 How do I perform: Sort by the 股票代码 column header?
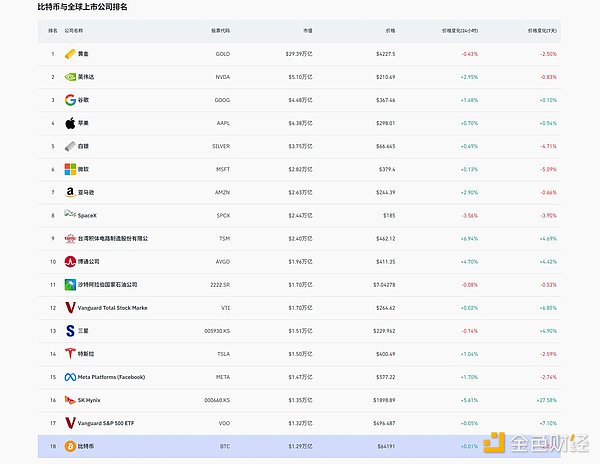pyautogui.click(x=220, y=31)
